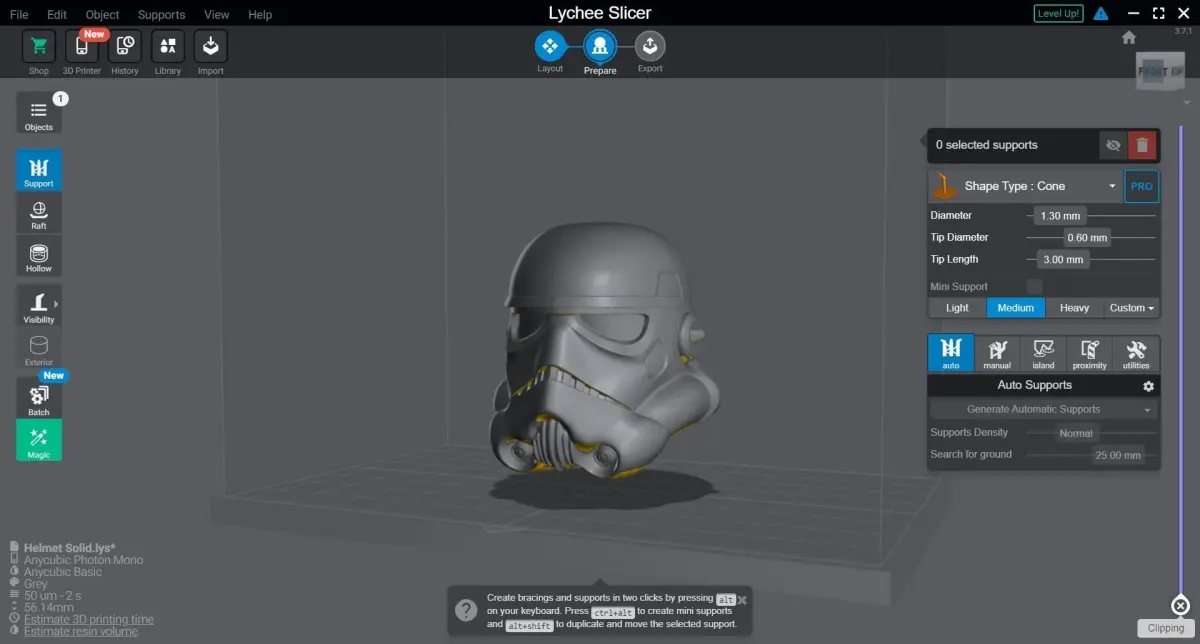The width and height of the screenshot is (1200, 644).
Task: Open the Supports menu
Action: (x=161, y=15)
